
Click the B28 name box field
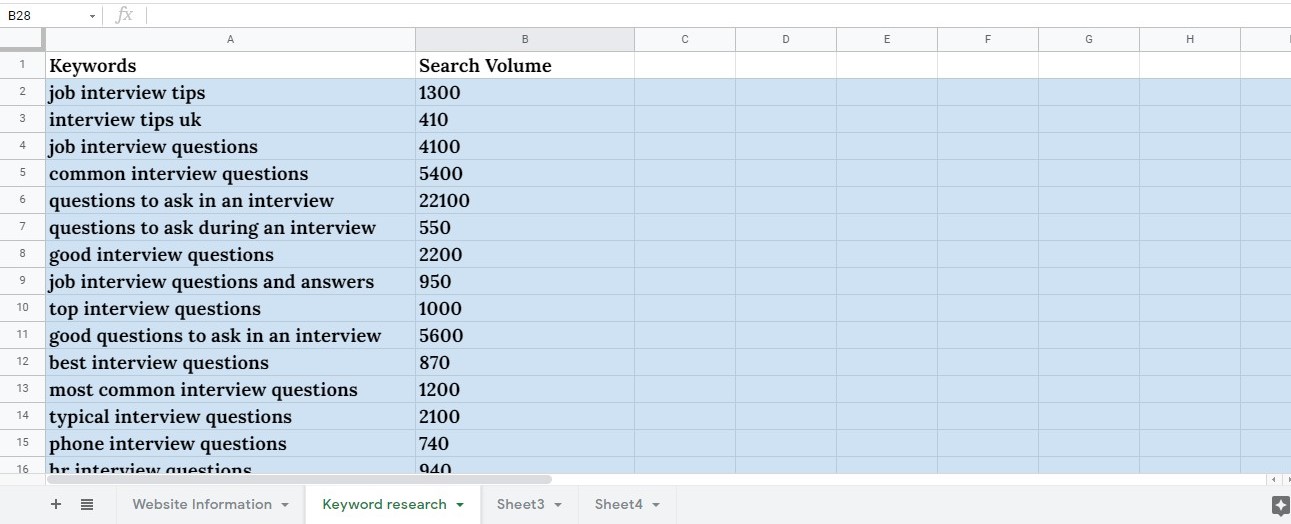click(x=45, y=16)
